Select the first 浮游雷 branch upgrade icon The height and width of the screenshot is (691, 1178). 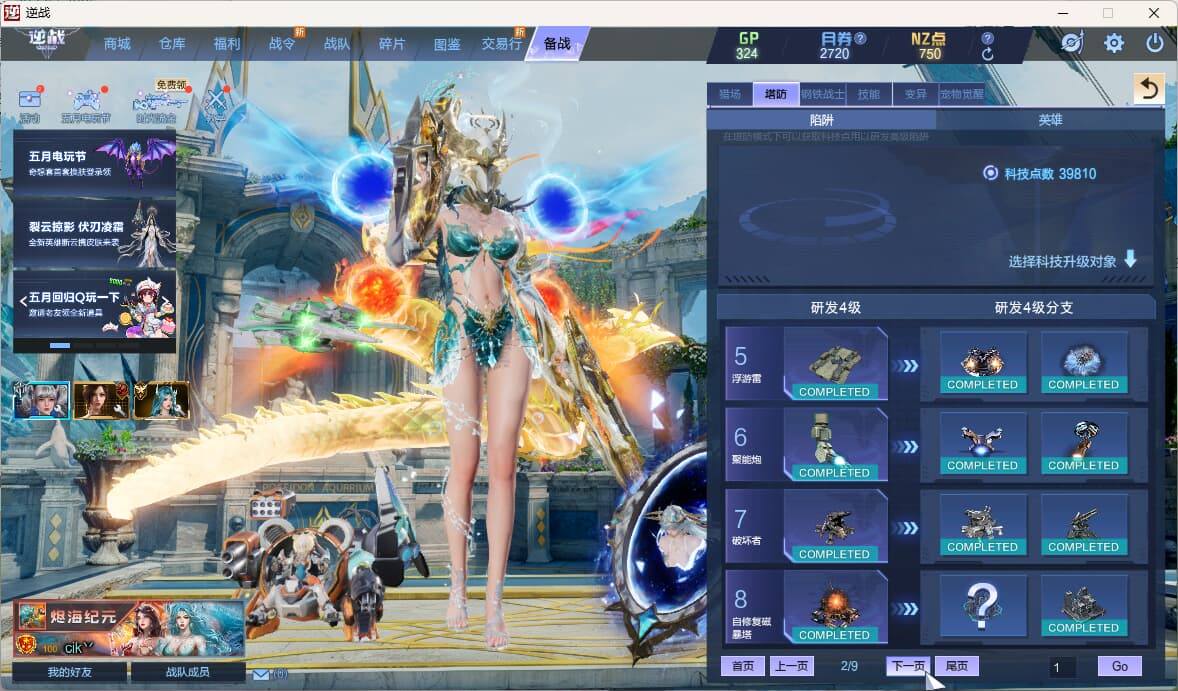[x=982, y=363]
